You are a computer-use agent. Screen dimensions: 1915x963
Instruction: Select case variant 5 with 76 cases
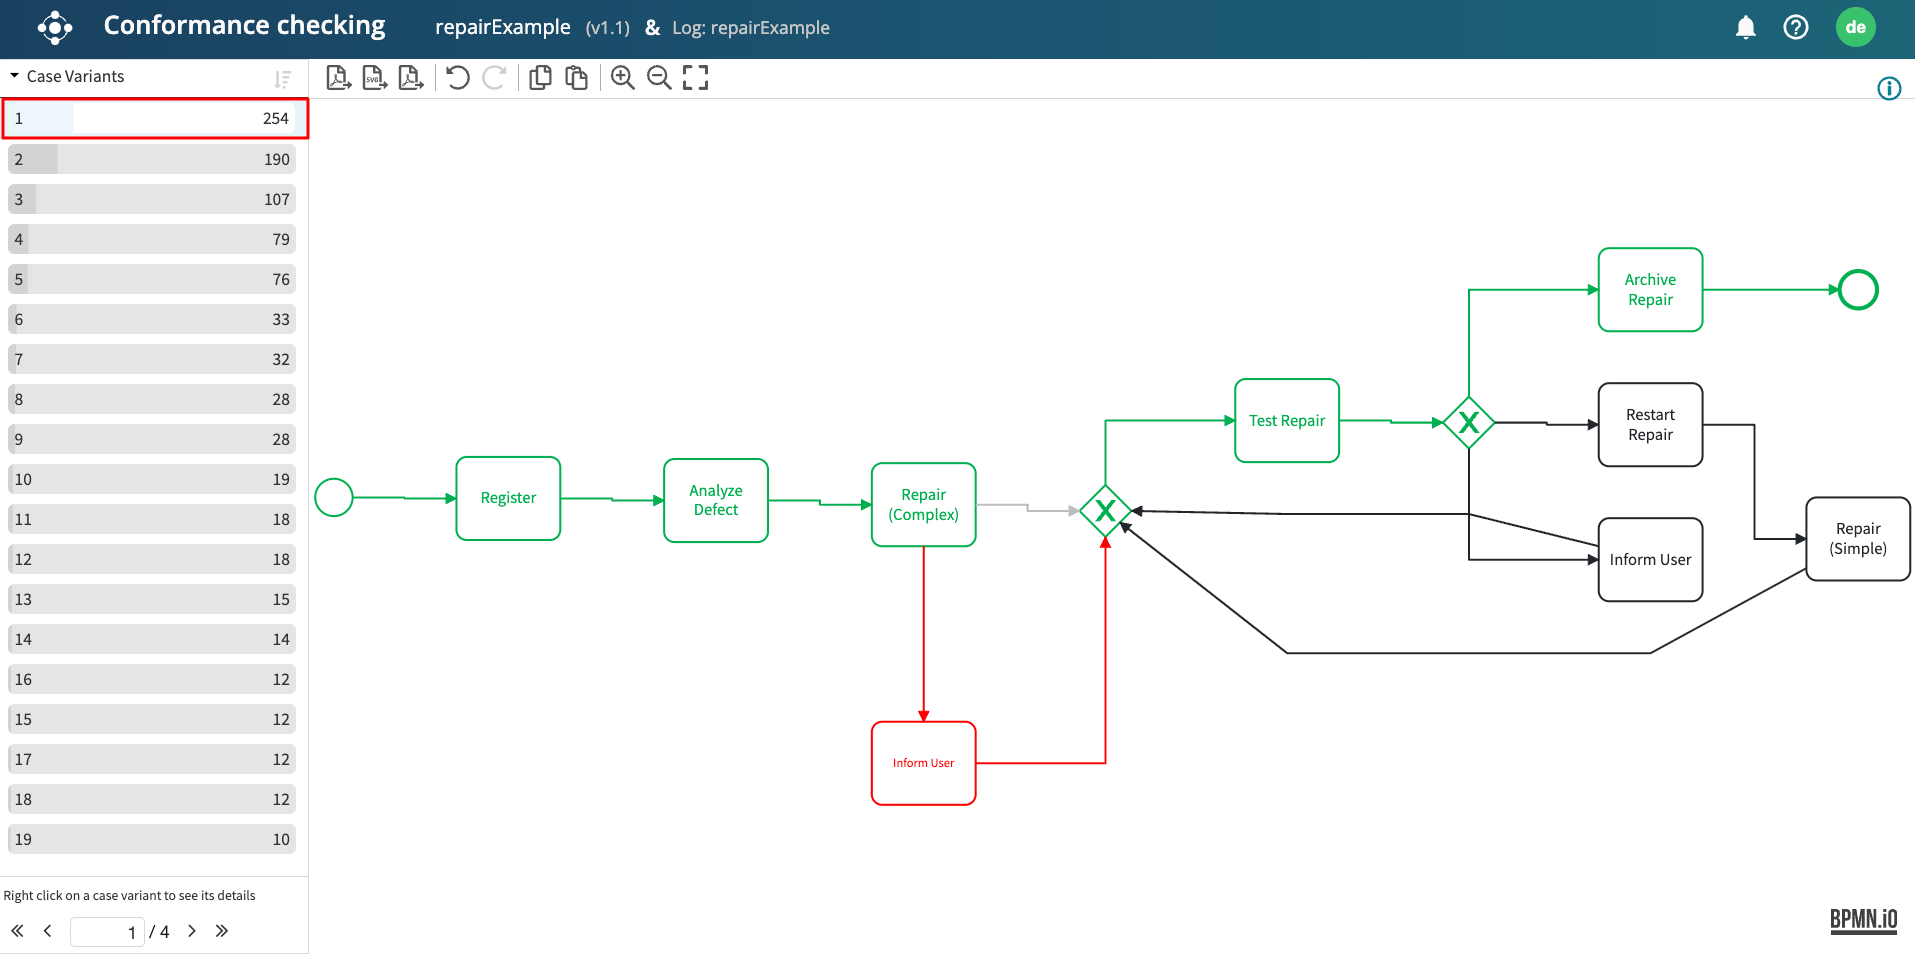pos(152,279)
